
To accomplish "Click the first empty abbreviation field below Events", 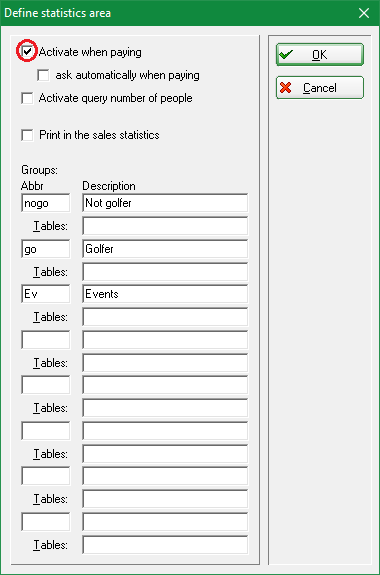I will pyautogui.click(x=45, y=340).
